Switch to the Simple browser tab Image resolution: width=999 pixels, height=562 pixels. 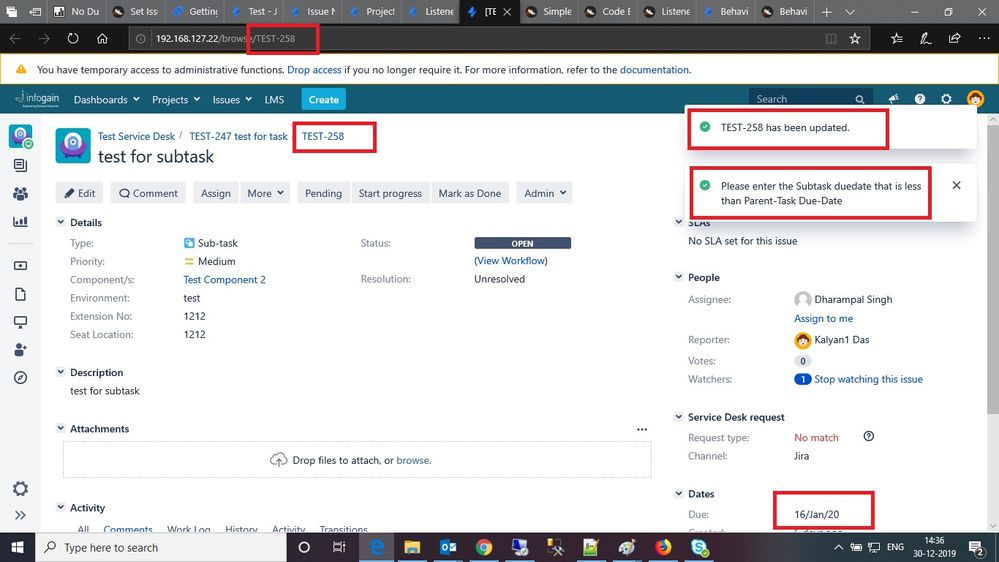pos(550,11)
